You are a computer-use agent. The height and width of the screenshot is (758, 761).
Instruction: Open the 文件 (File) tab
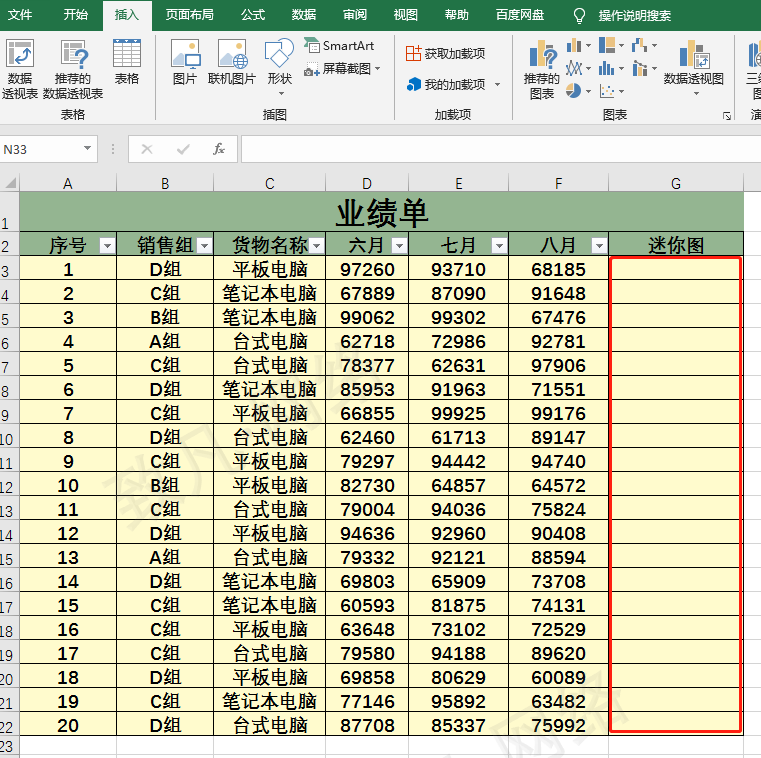pyautogui.click(x=20, y=15)
